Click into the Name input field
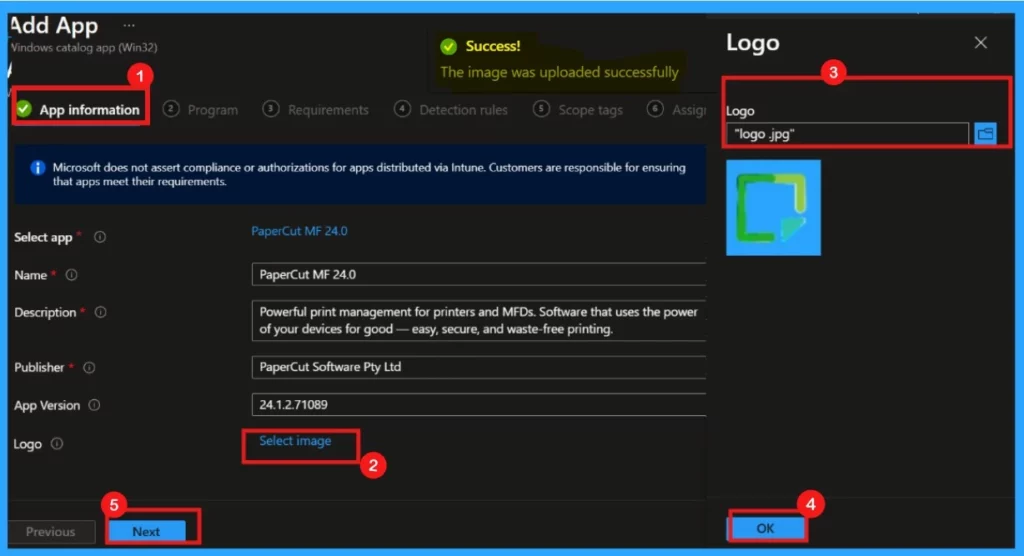Screen dimensions: 1024x556 [479, 274]
